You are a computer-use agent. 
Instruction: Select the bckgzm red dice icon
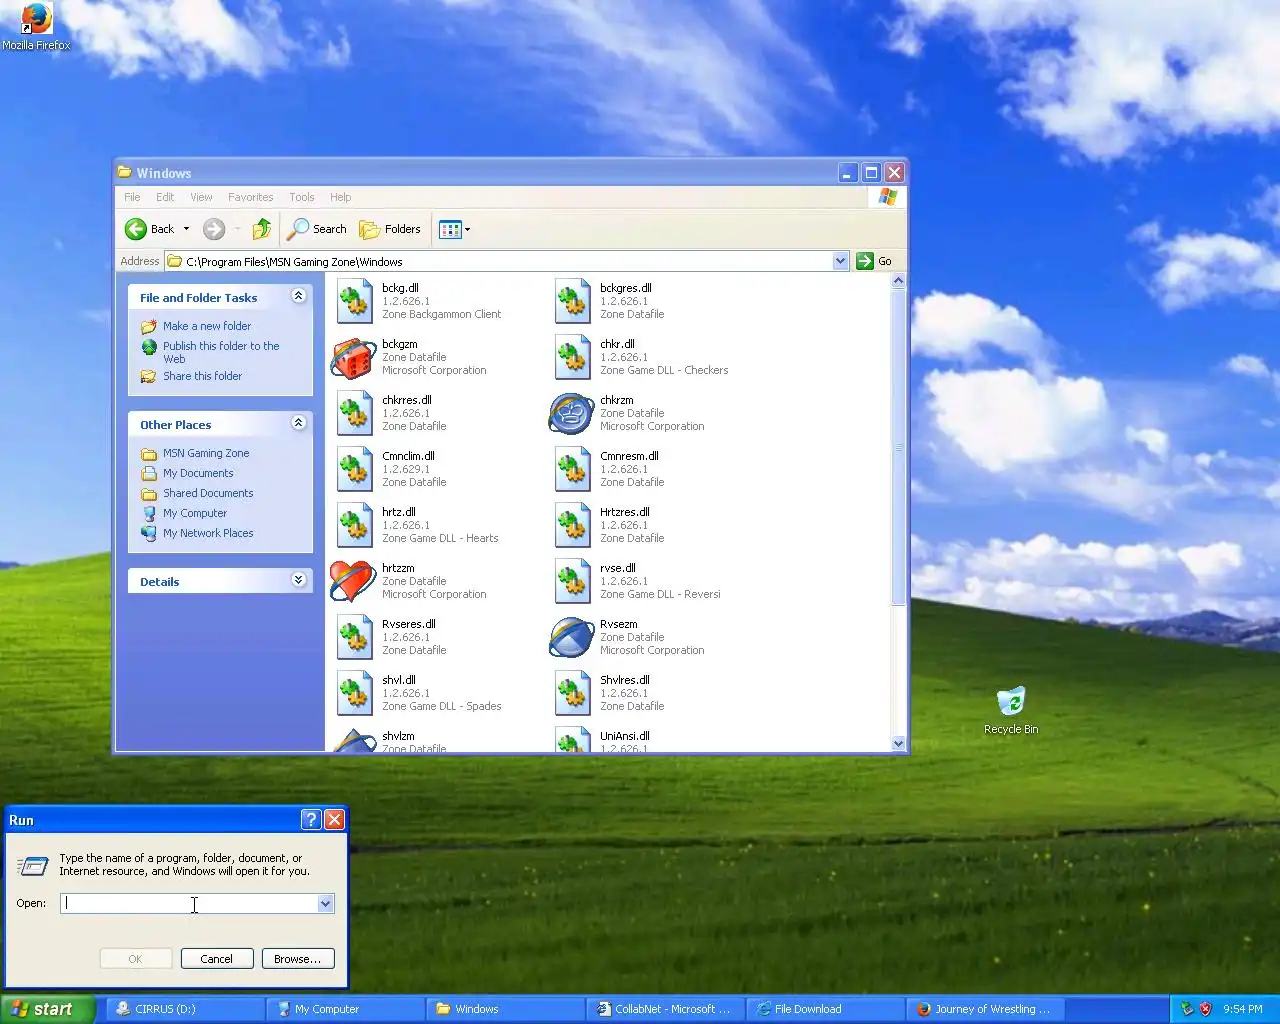point(353,358)
